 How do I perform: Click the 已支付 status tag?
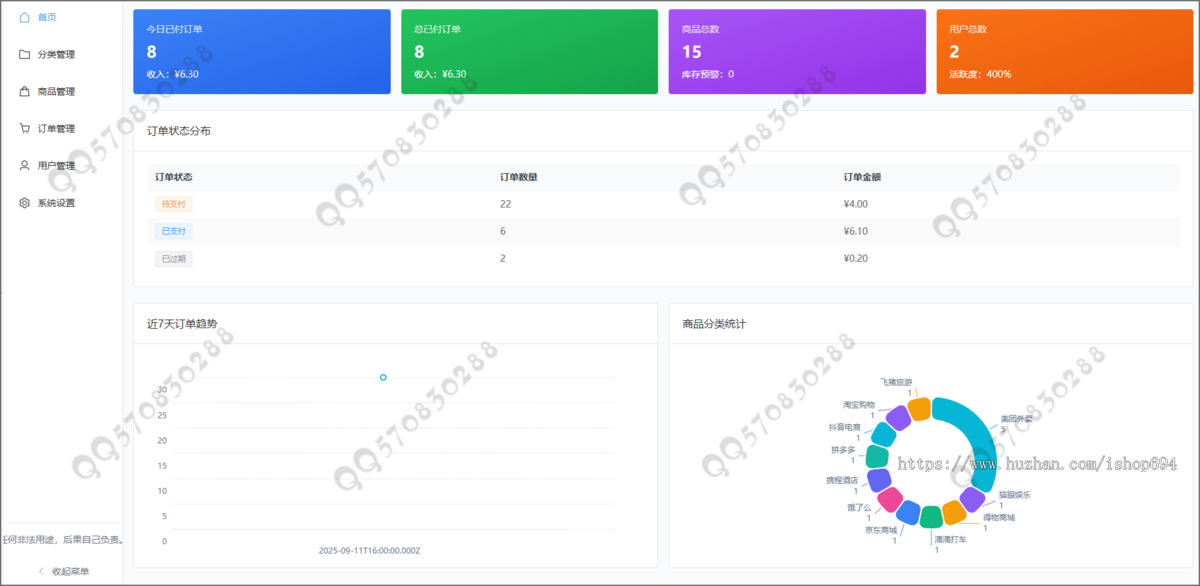click(x=174, y=231)
